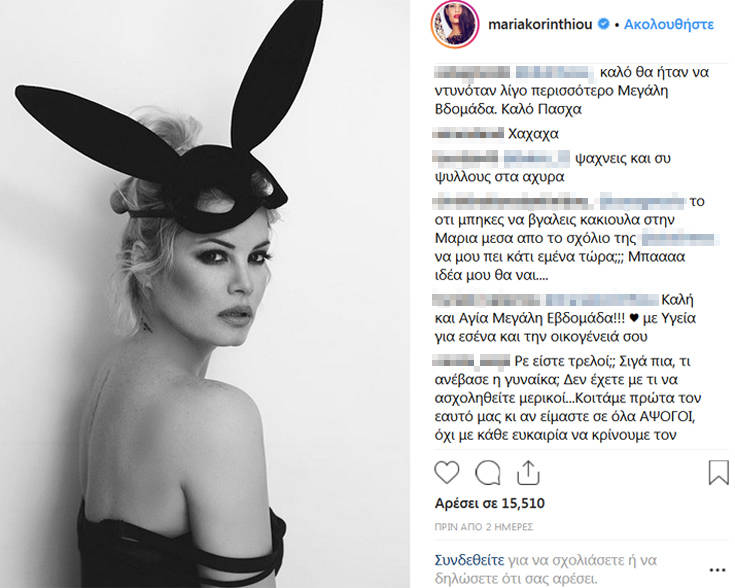Open more options three-dots menu
Screen dimensions: 735x588
click(717, 570)
